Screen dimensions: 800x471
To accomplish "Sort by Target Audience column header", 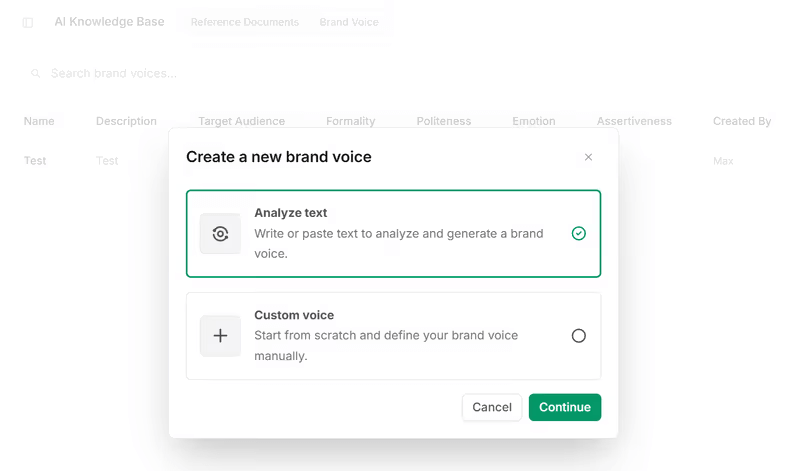I will [x=241, y=121].
